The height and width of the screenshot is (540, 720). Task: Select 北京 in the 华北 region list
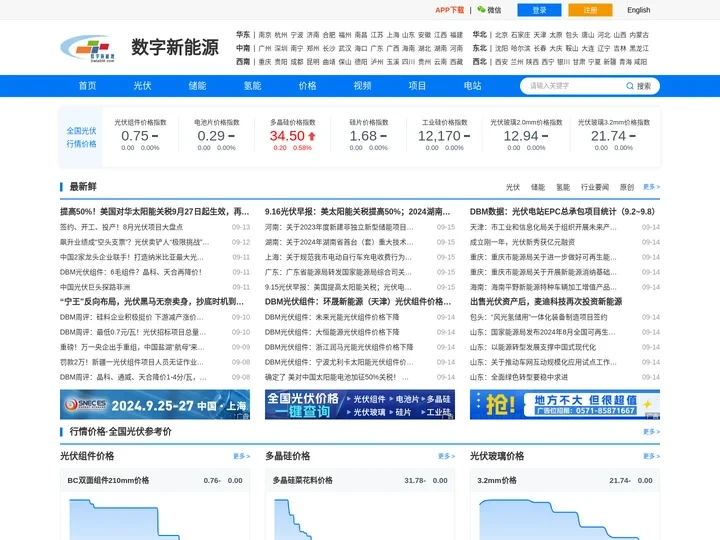(501, 35)
